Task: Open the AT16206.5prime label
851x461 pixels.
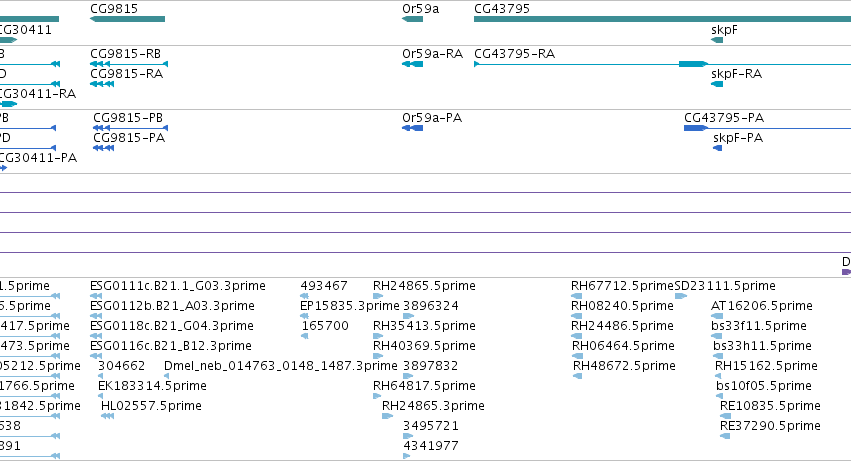Action: (761, 306)
